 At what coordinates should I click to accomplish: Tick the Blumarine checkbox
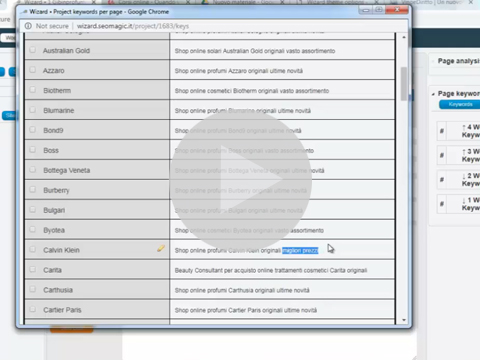[x=33, y=110]
